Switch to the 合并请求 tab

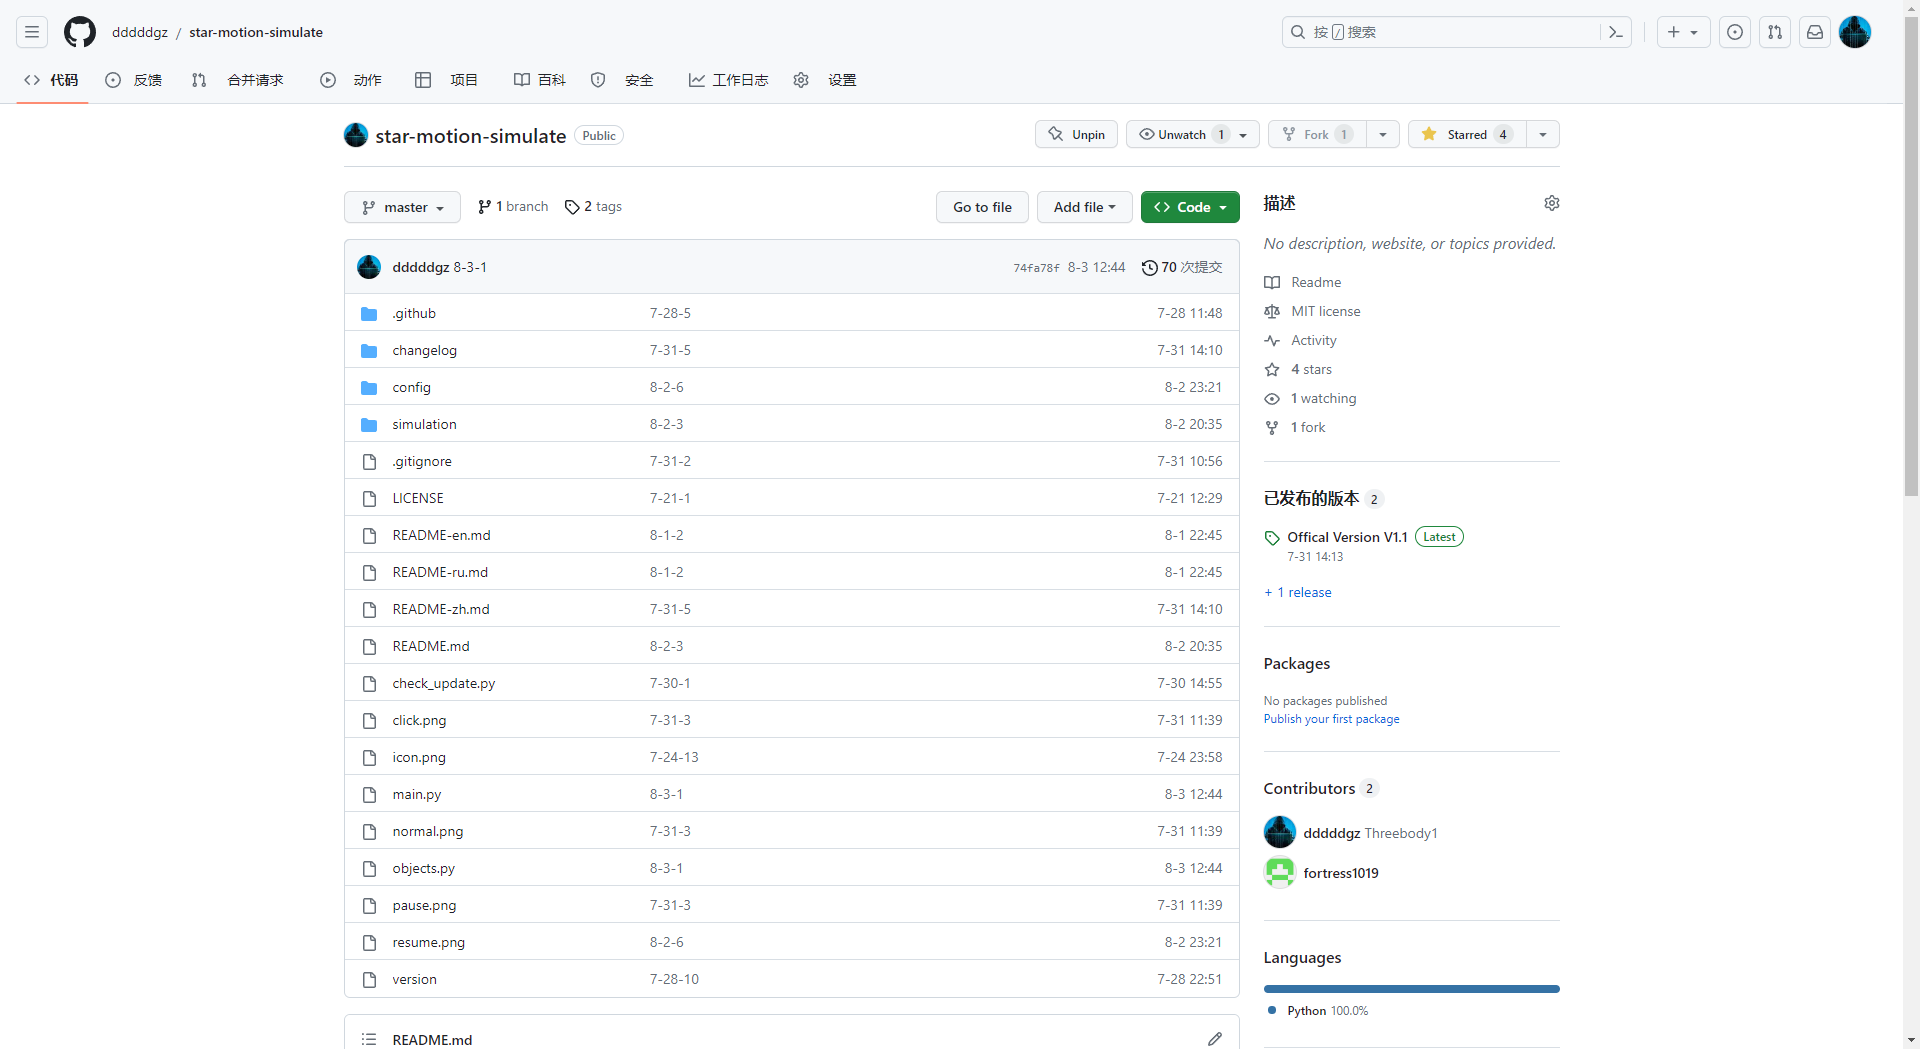pyautogui.click(x=238, y=80)
